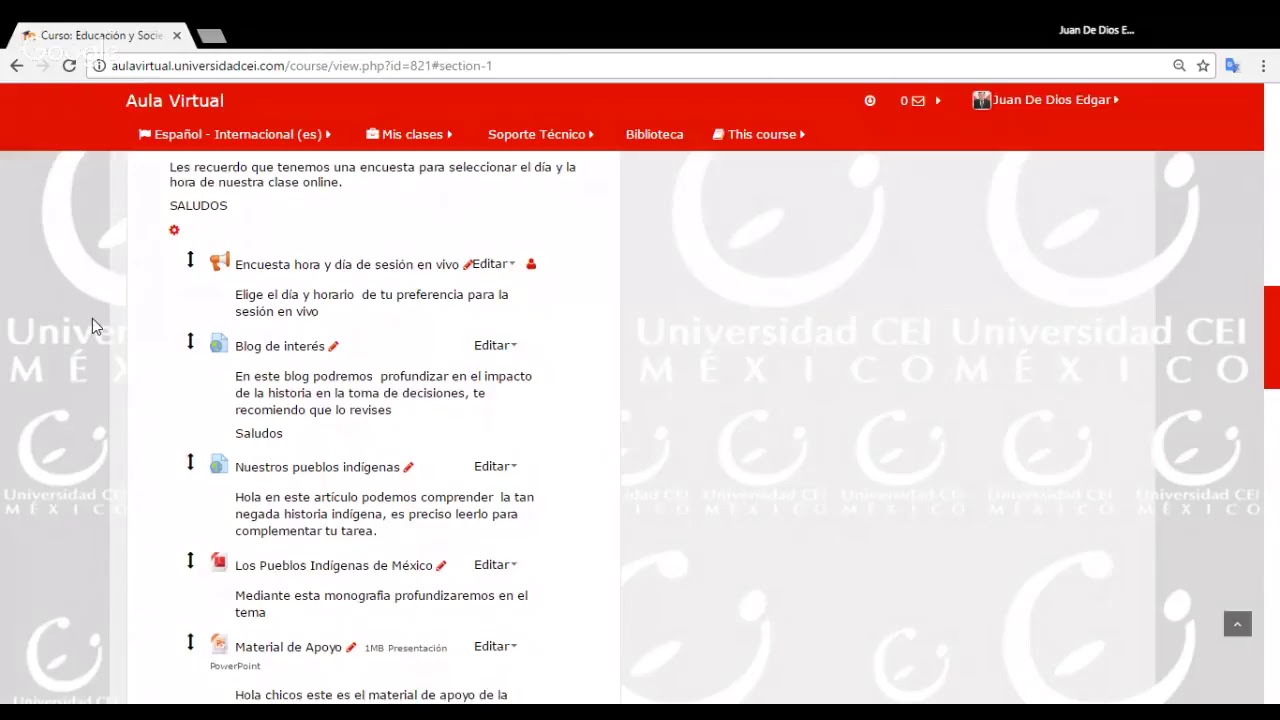Click the scroll-to-top arrow button
The image size is (1280, 720).
[x=1237, y=624]
